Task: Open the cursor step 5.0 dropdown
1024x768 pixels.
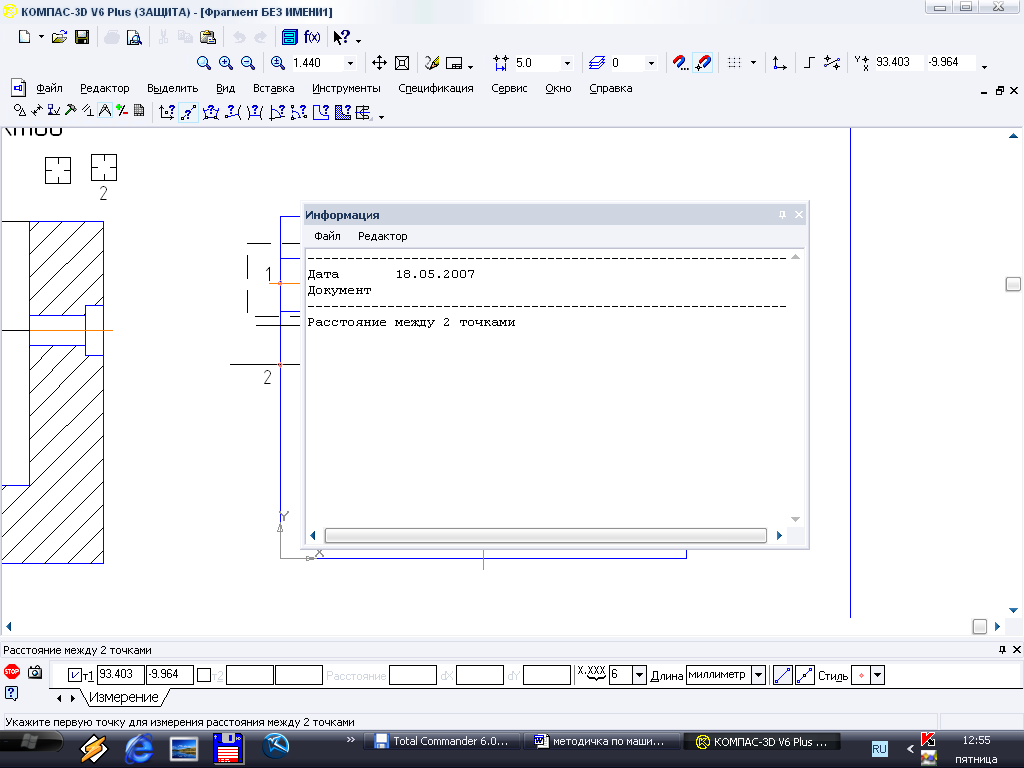Action: [567, 63]
